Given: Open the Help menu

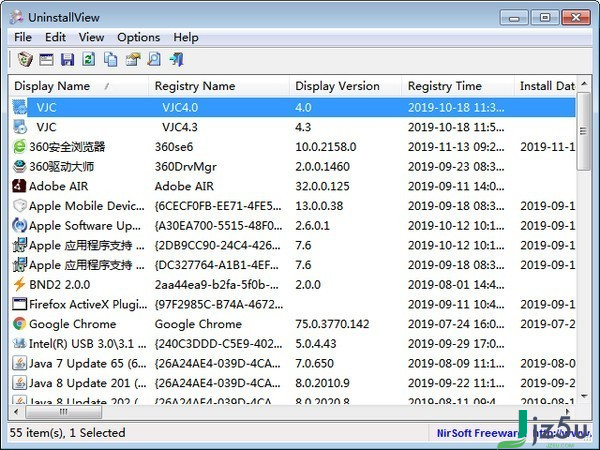Looking at the screenshot, I should pos(186,38).
